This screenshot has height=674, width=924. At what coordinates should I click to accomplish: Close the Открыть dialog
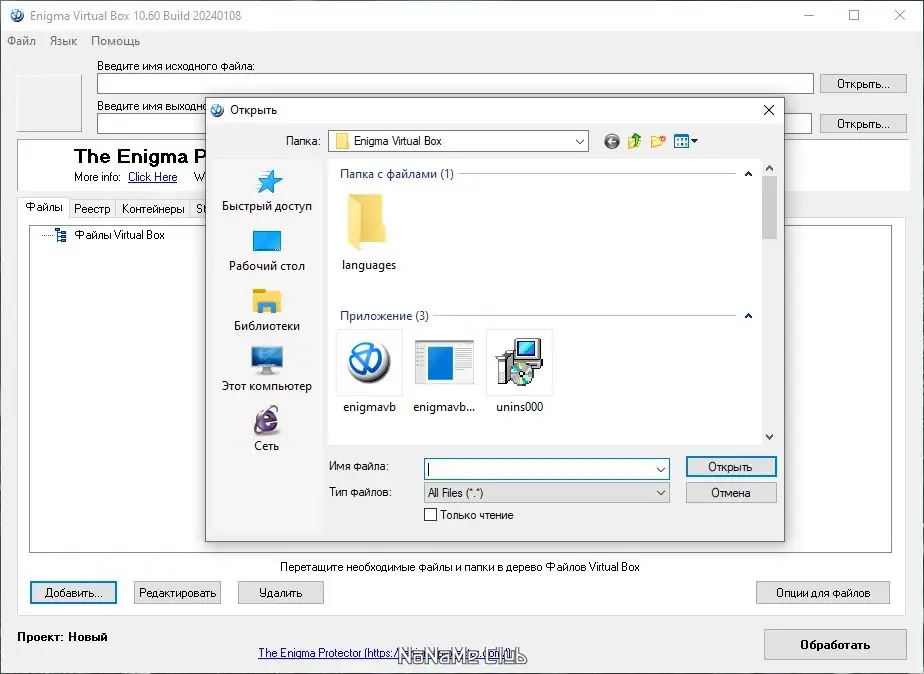(768, 110)
